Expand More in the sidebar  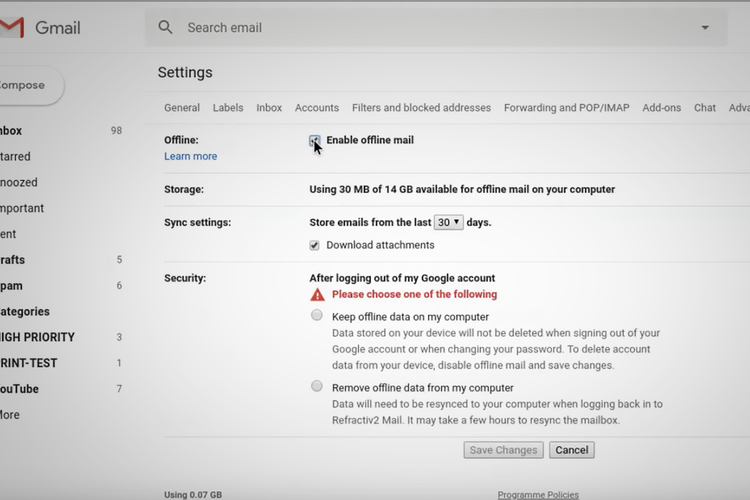(10, 415)
